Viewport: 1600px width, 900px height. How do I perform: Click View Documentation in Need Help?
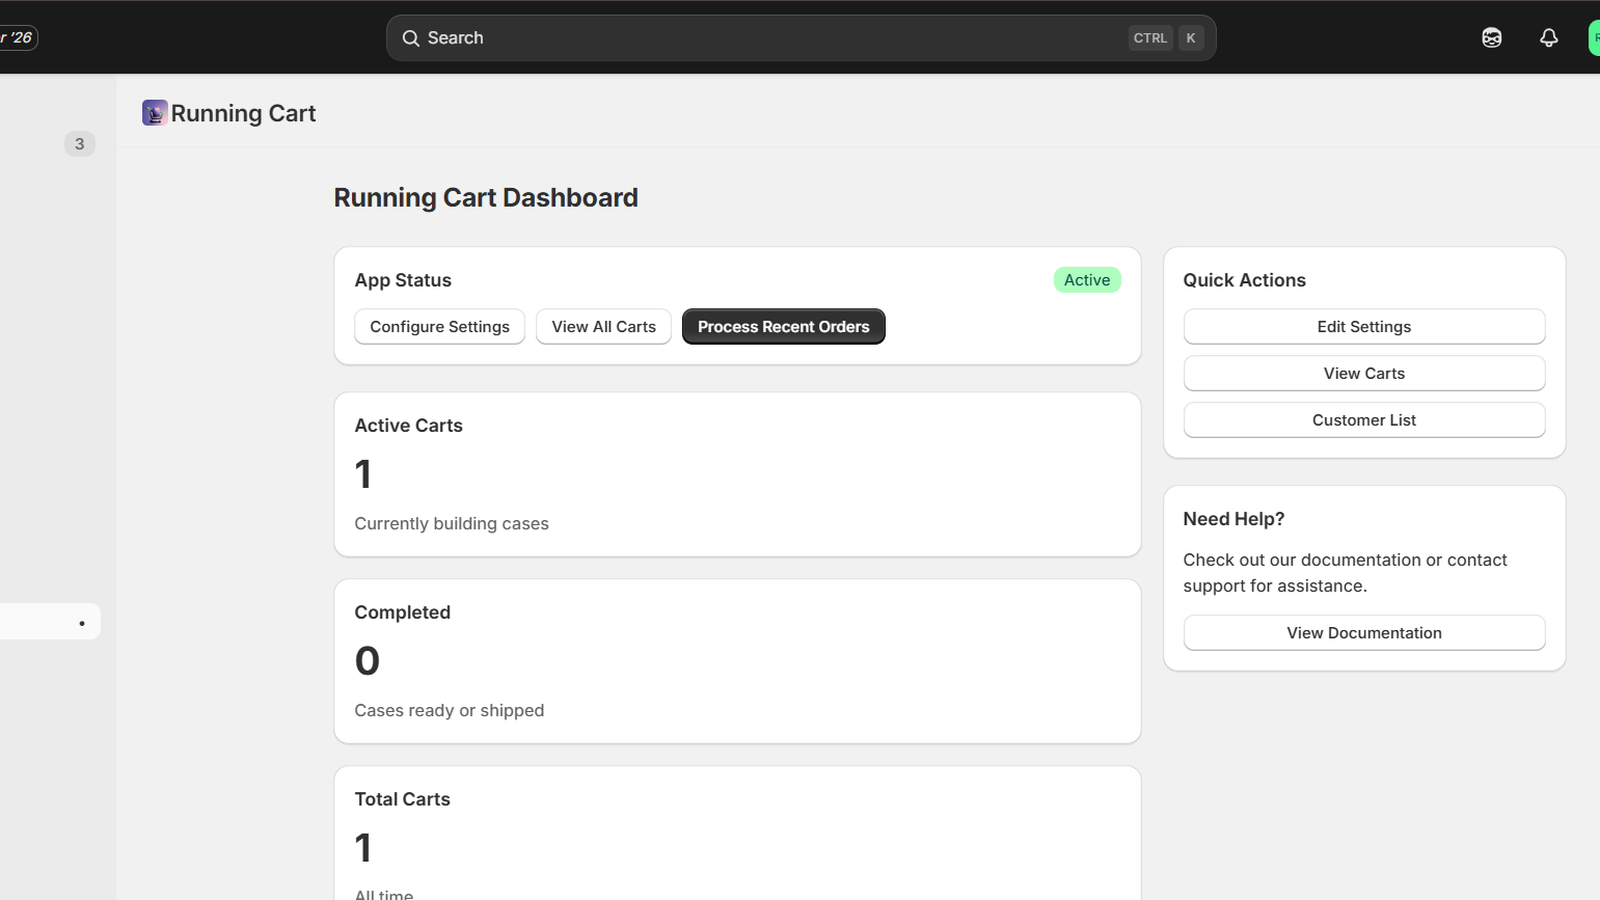[1364, 632]
